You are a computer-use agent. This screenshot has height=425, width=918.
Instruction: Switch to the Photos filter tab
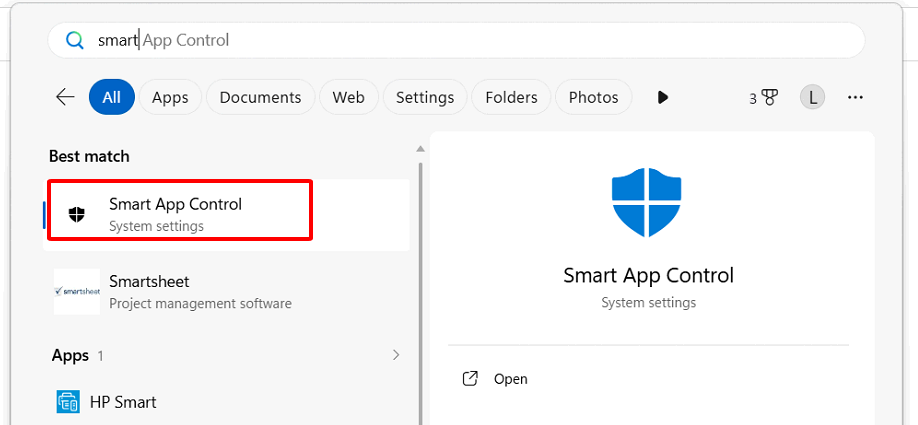click(x=594, y=97)
